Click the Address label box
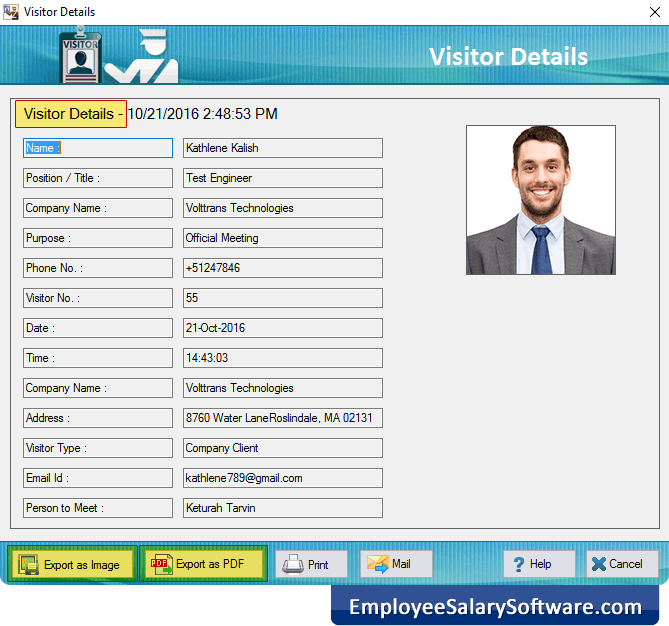Image resolution: width=669 pixels, height=626 pixels. tap(98, 418)
